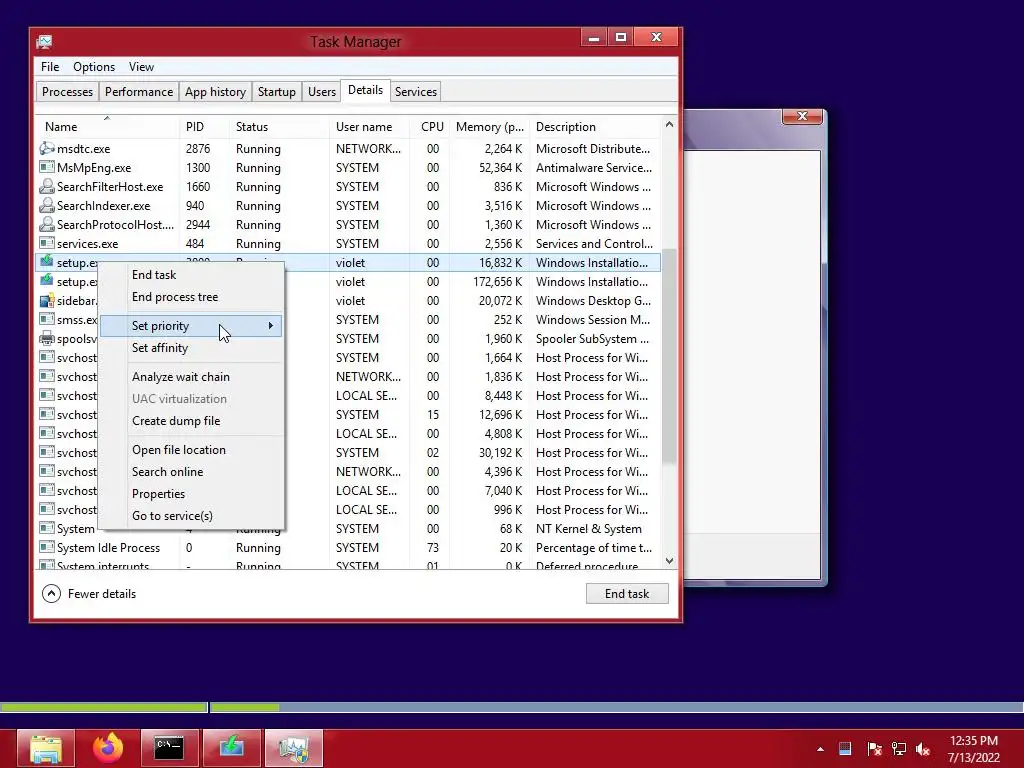Click the NT Kernel & System description
1024x768 pixels.
tap(588, 528)
